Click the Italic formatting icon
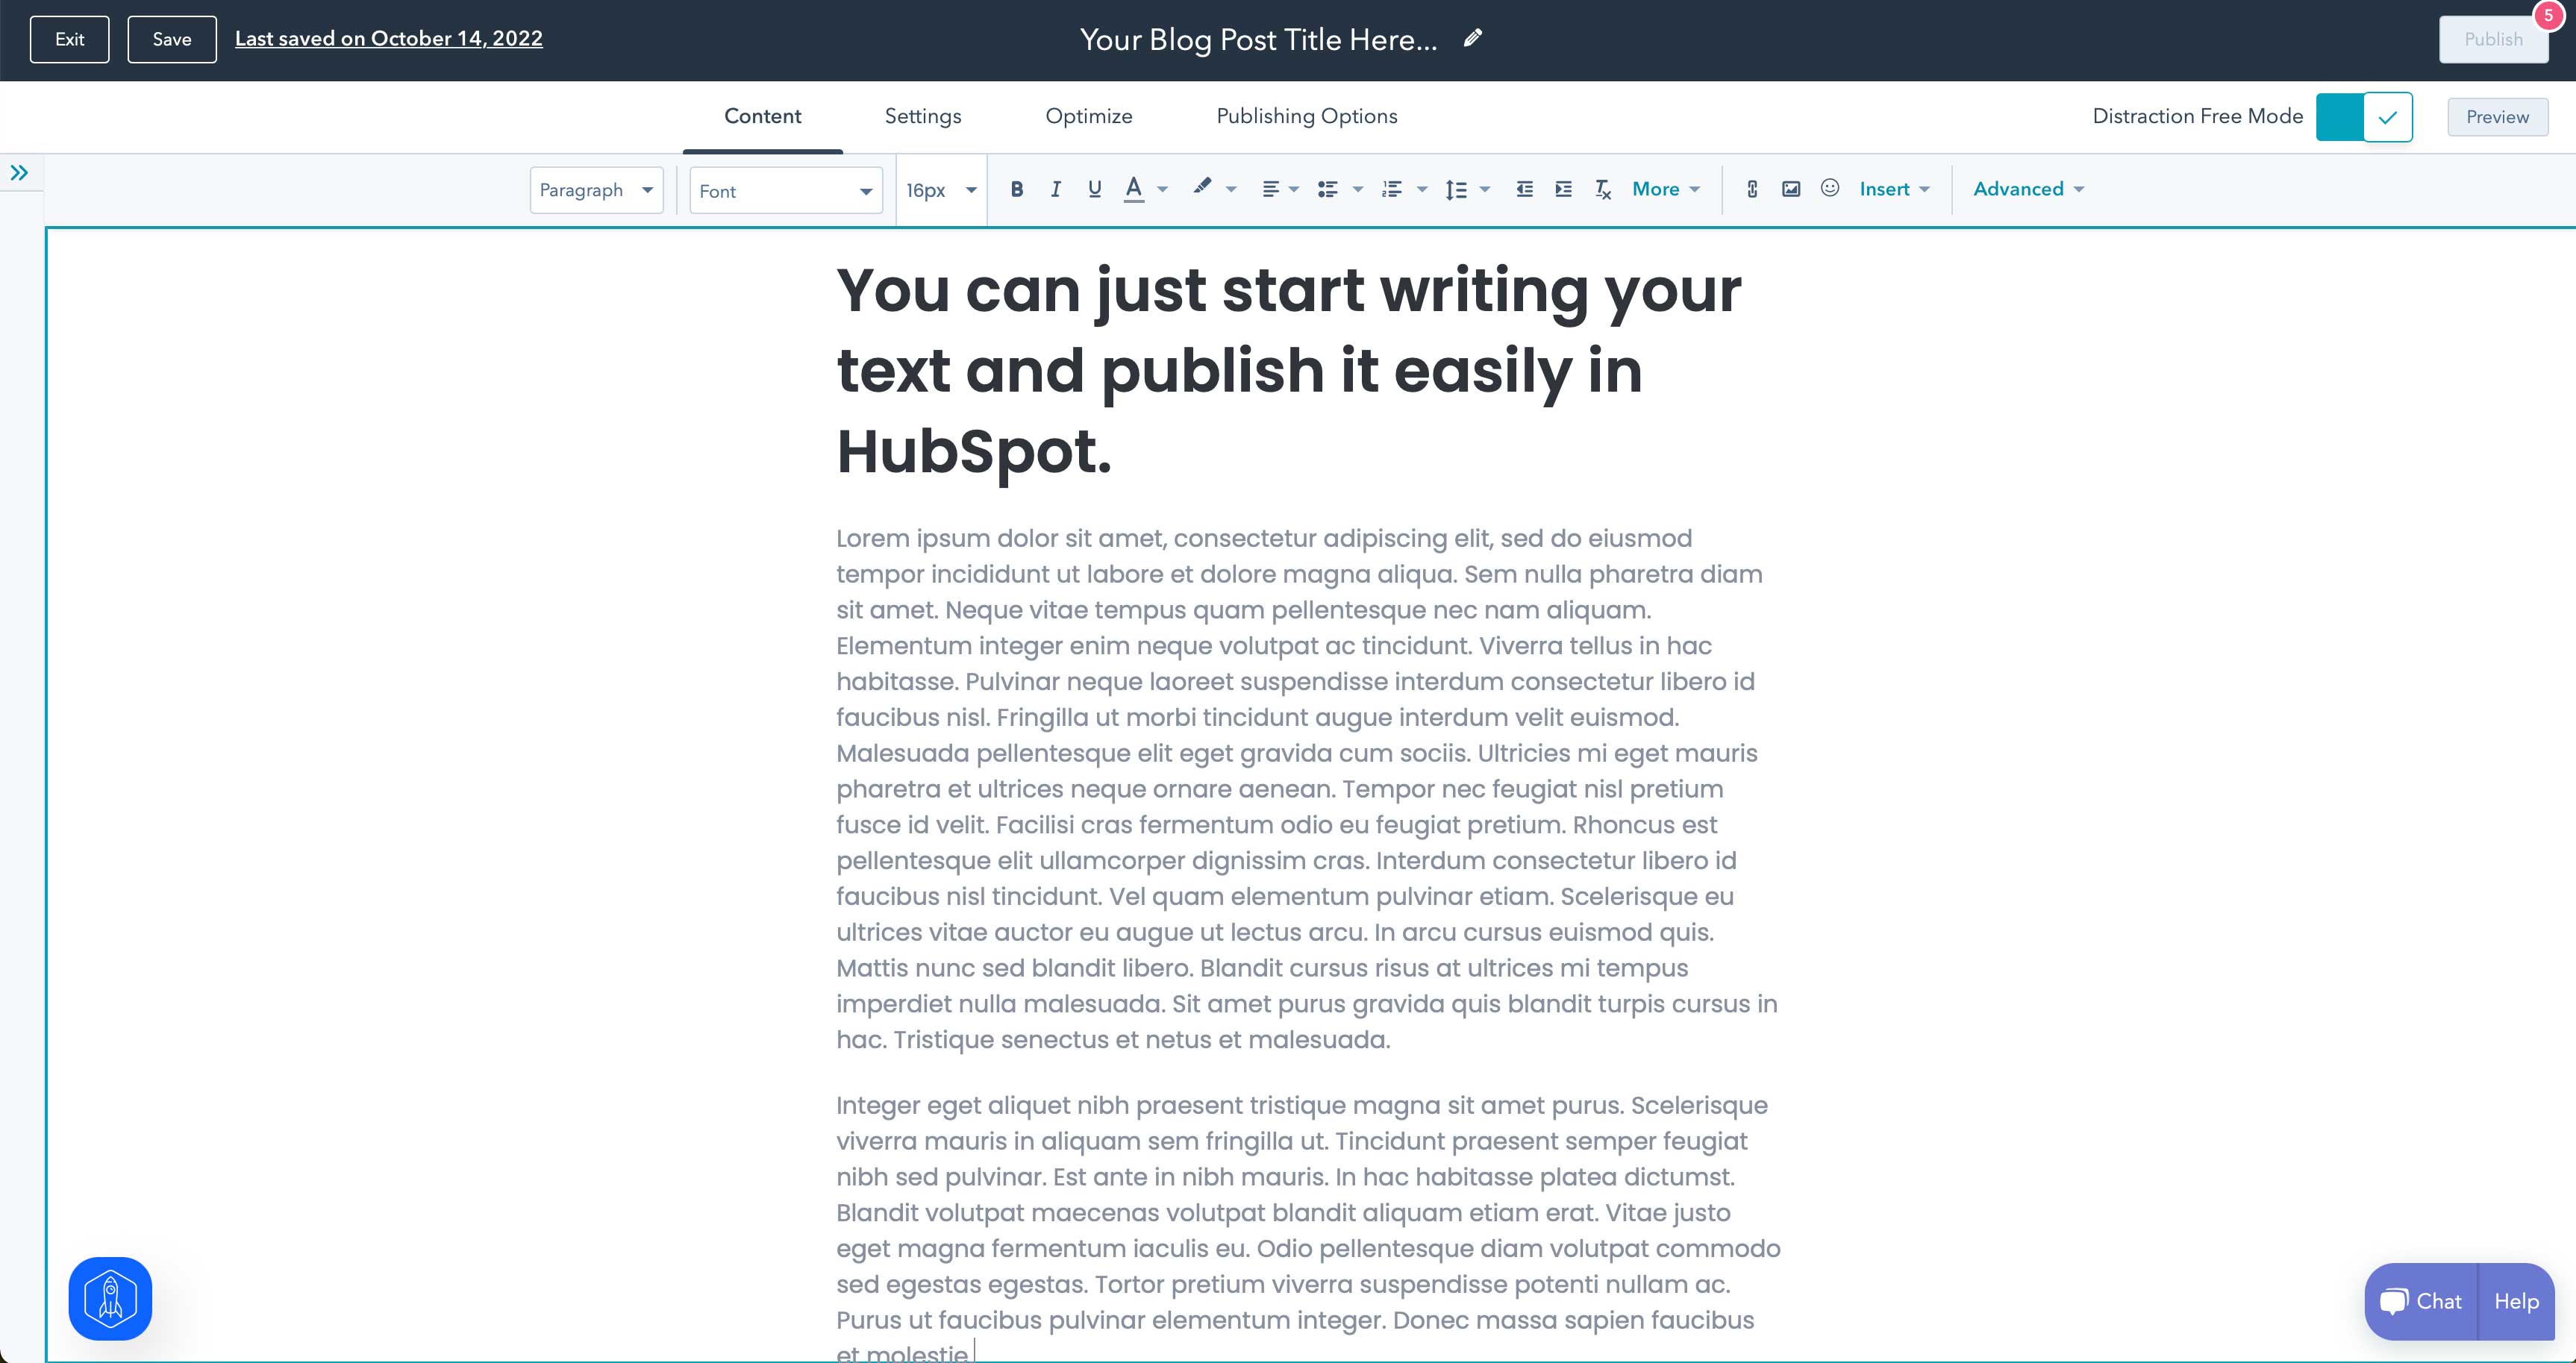 (1054, 189)
